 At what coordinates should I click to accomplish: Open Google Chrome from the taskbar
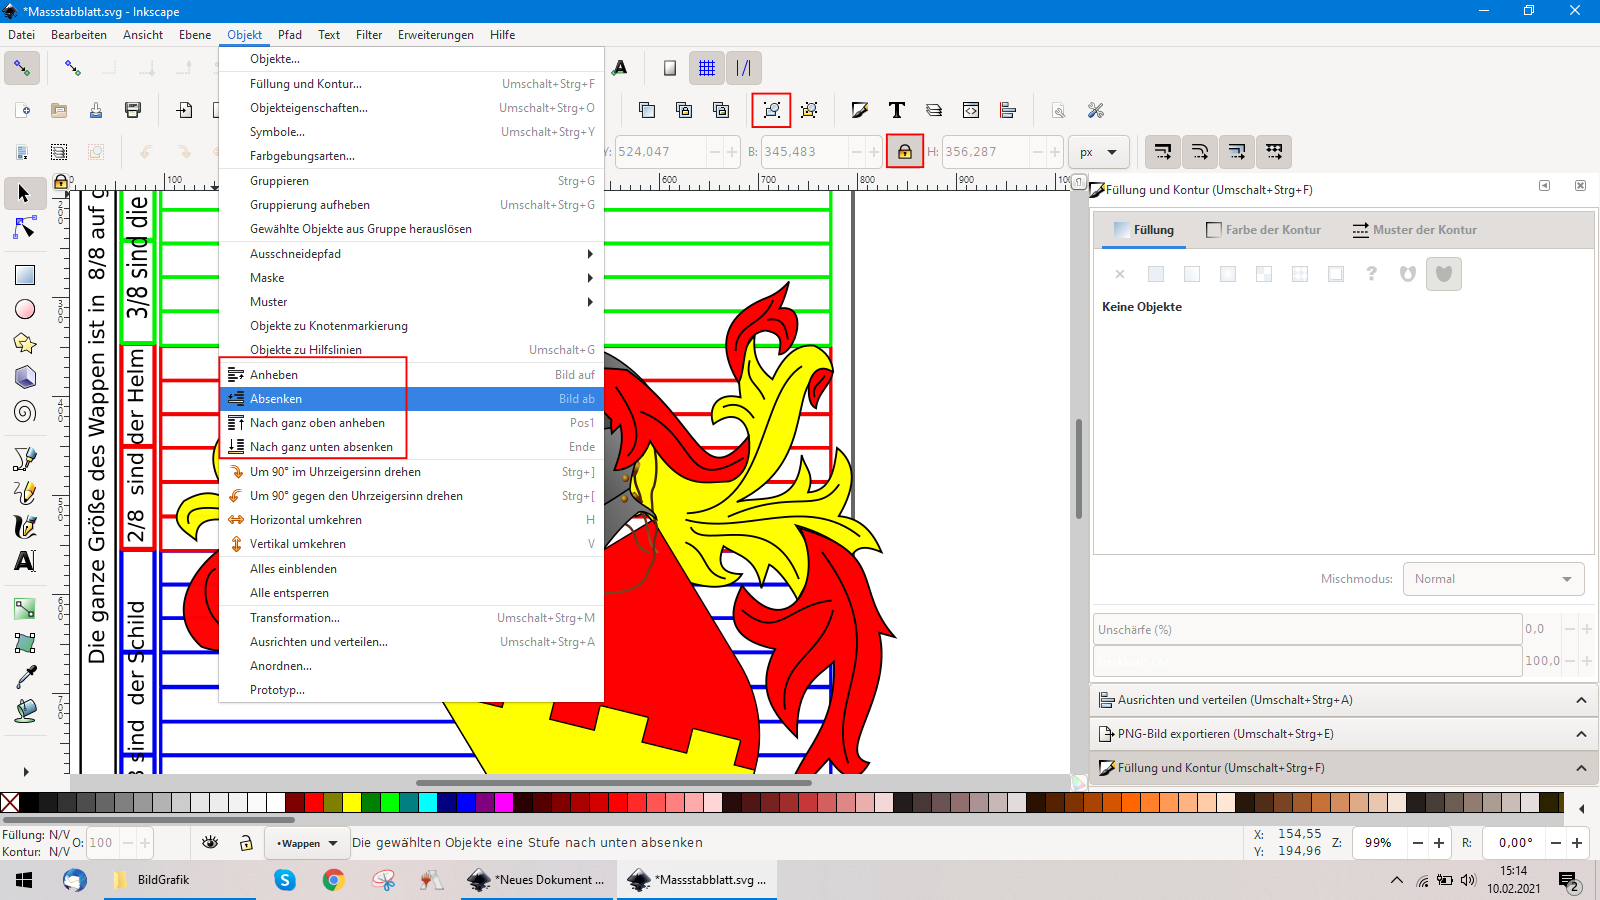pos(333,880)
